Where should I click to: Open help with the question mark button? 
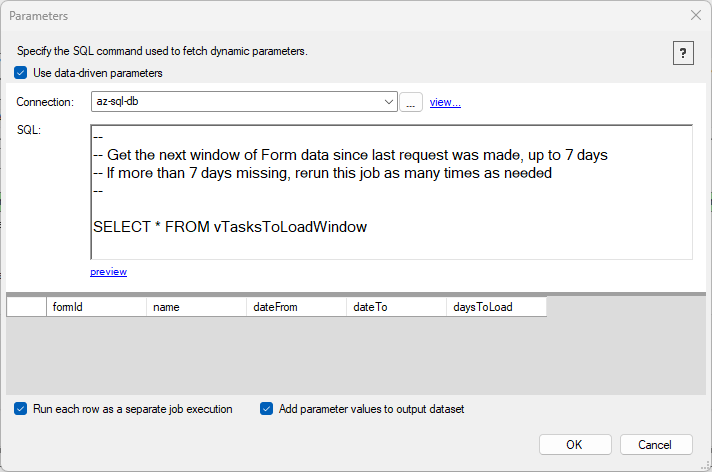683,53
